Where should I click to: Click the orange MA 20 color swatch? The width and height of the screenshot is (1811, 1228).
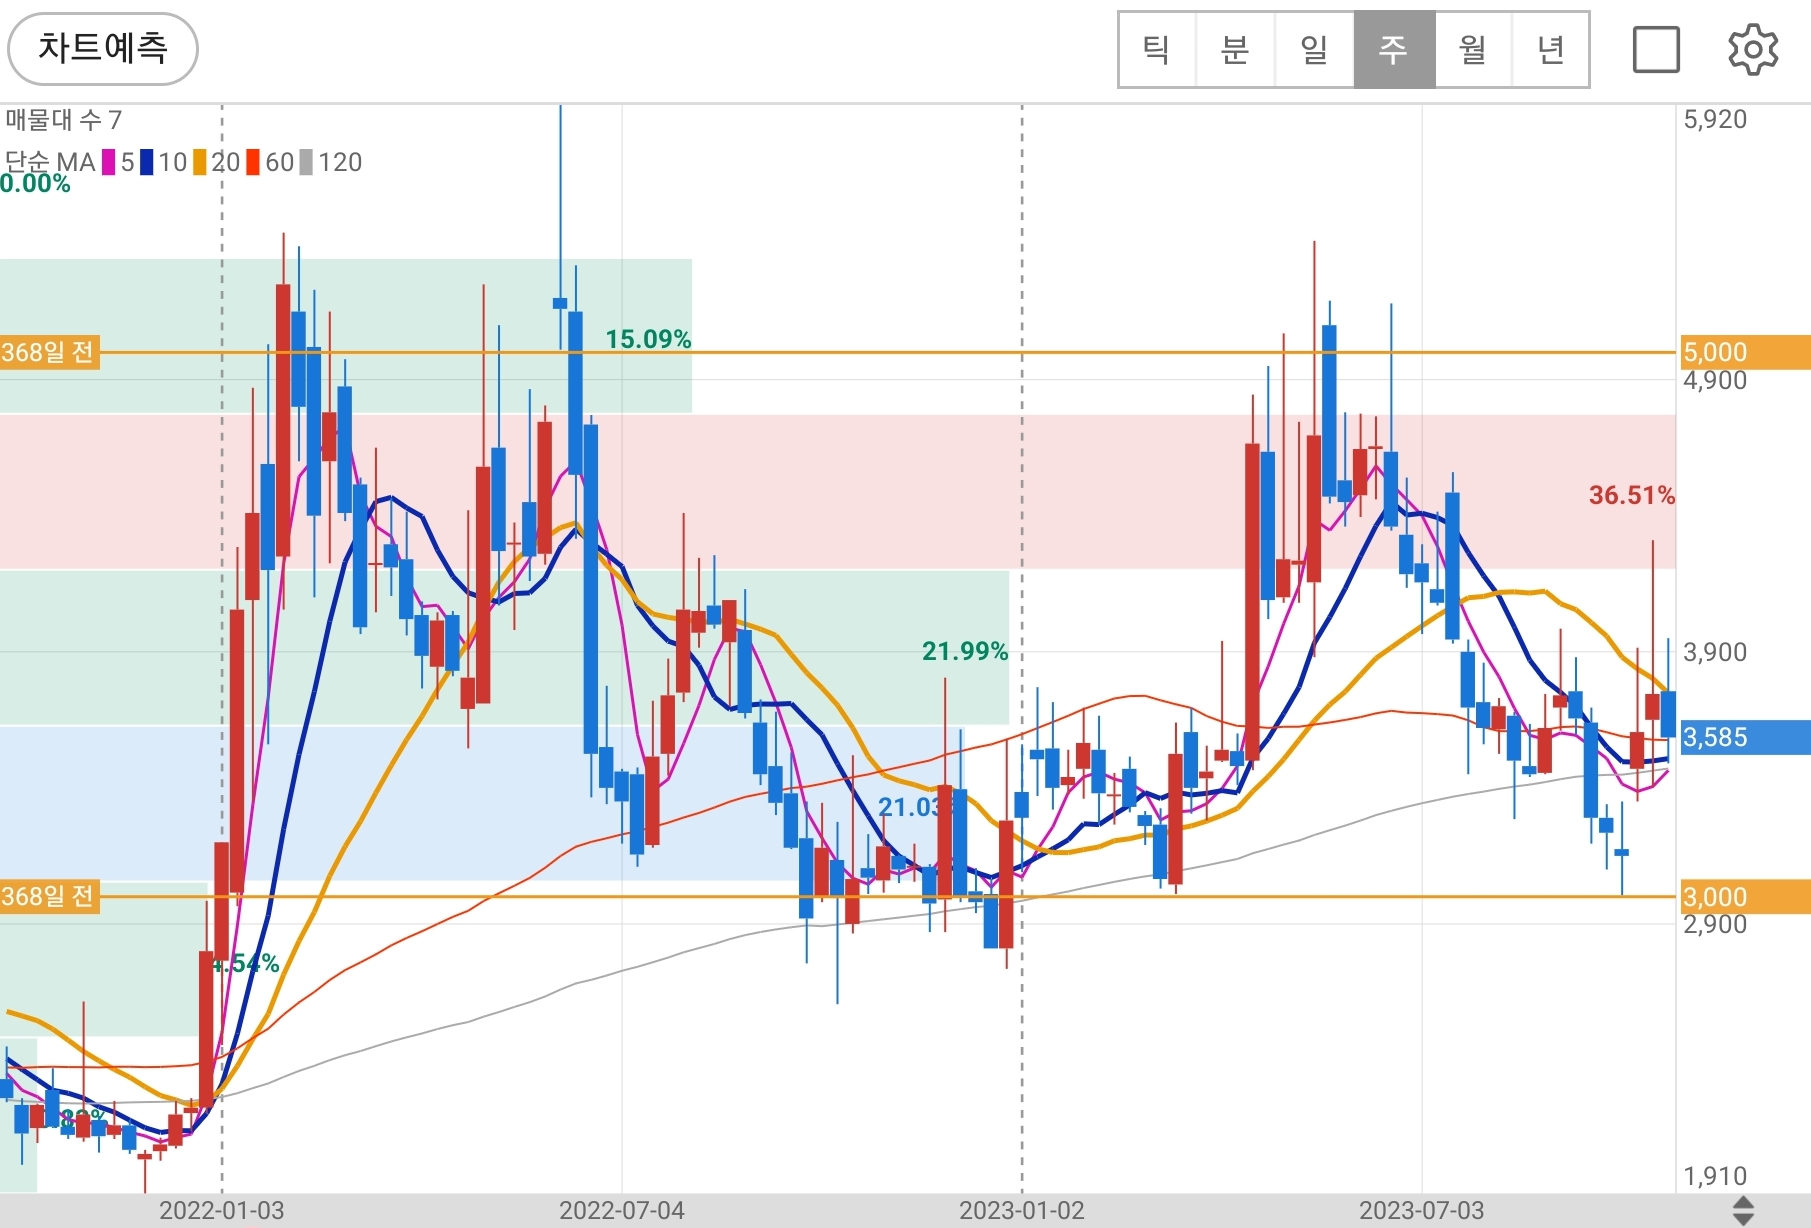200,162
